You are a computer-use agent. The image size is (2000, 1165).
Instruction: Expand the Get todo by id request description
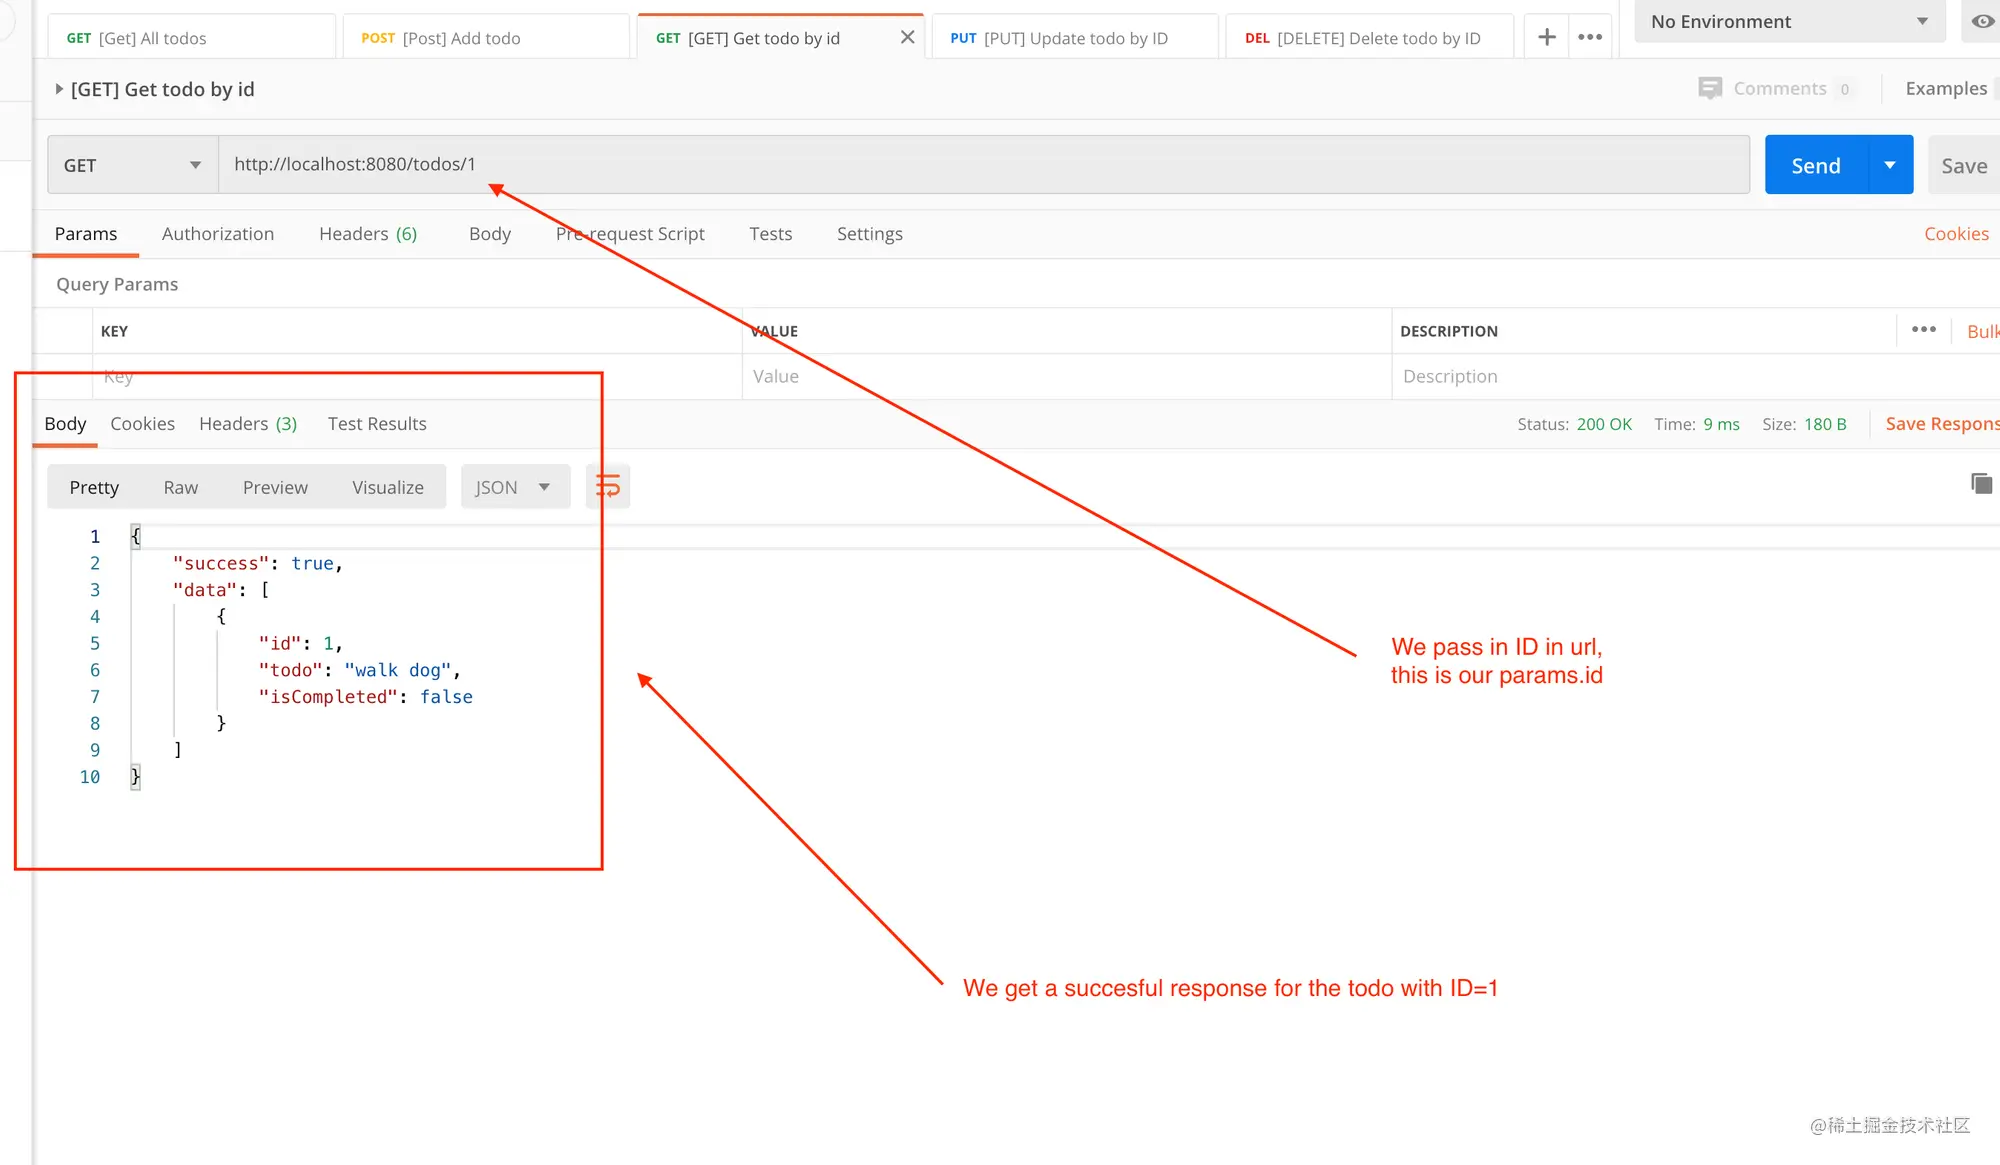[x=59, y=89]
